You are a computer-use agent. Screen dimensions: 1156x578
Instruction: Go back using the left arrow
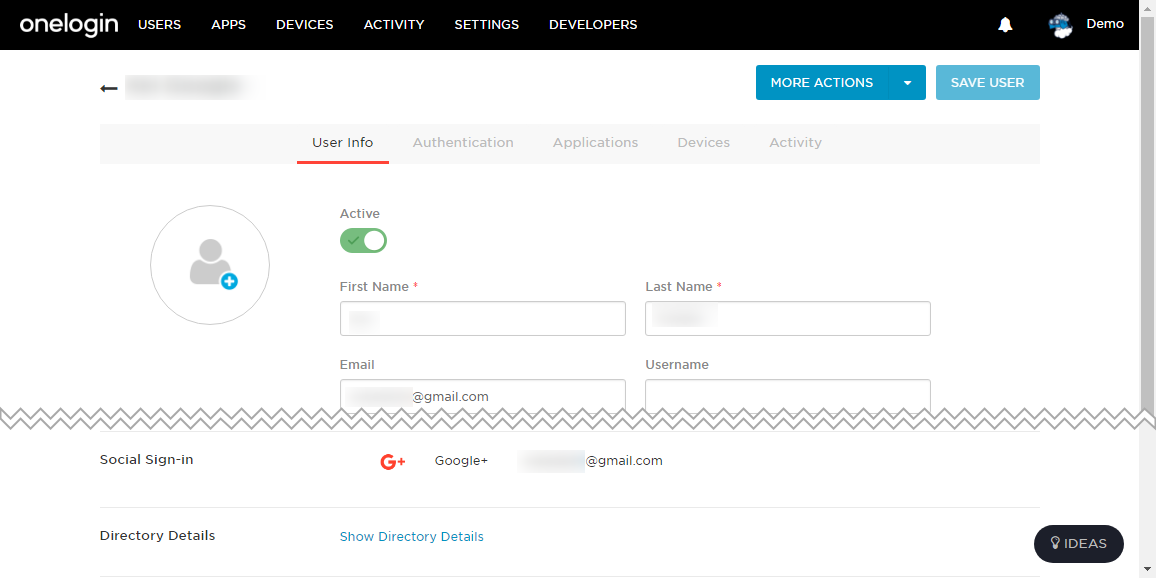(x=109, y=88)
